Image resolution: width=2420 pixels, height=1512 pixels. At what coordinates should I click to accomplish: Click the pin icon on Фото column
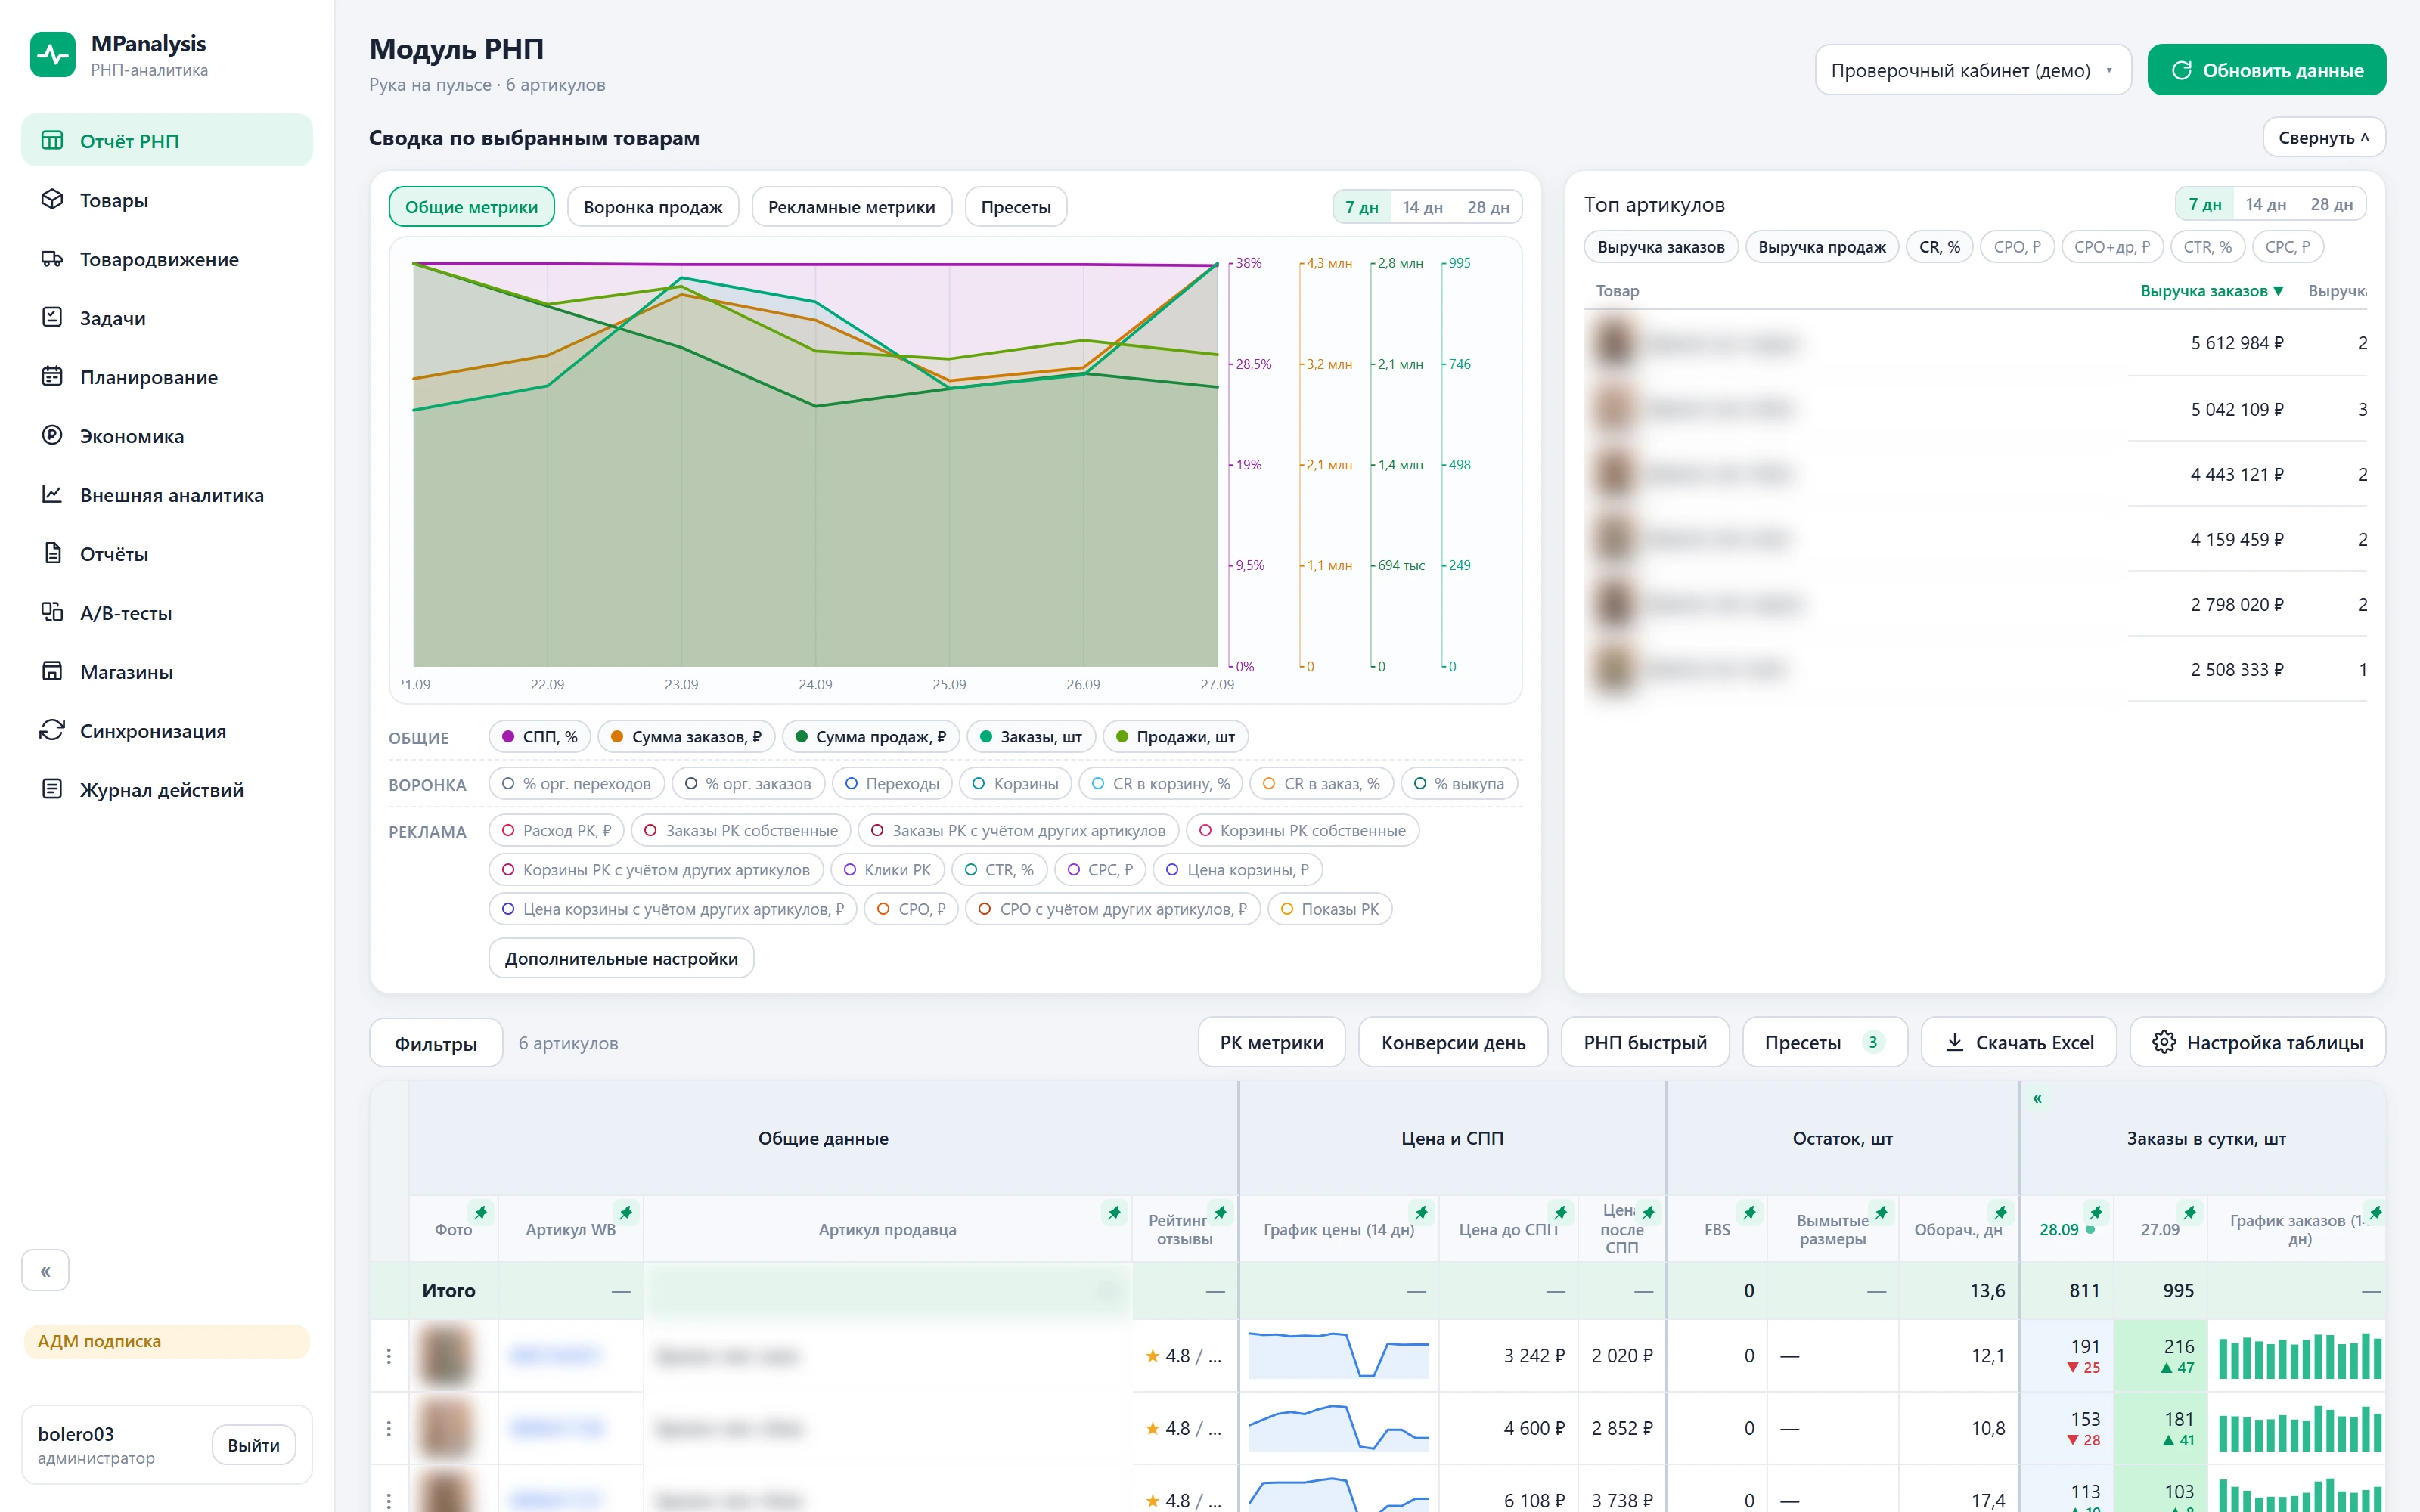point(481,1213)
